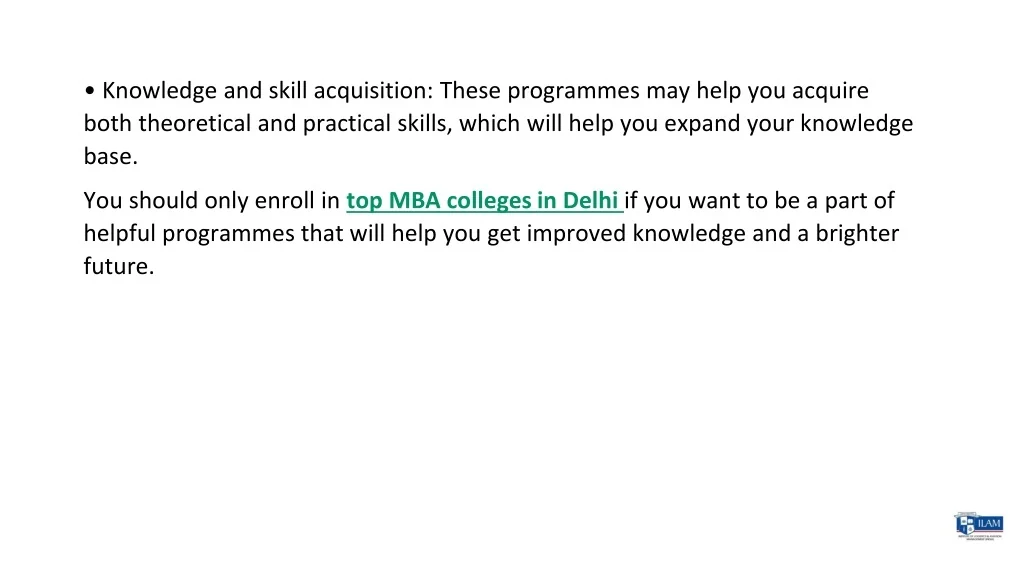Open the top MBA colleges in Delhi link
The image size is (1024, 576).
[483, 200]
